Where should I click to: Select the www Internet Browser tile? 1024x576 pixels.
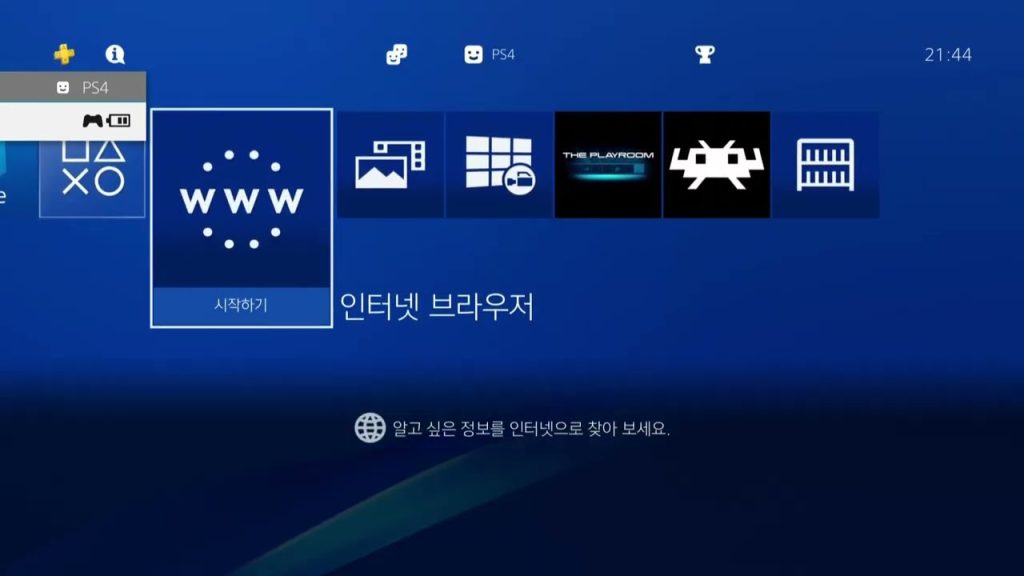point(241,200)
